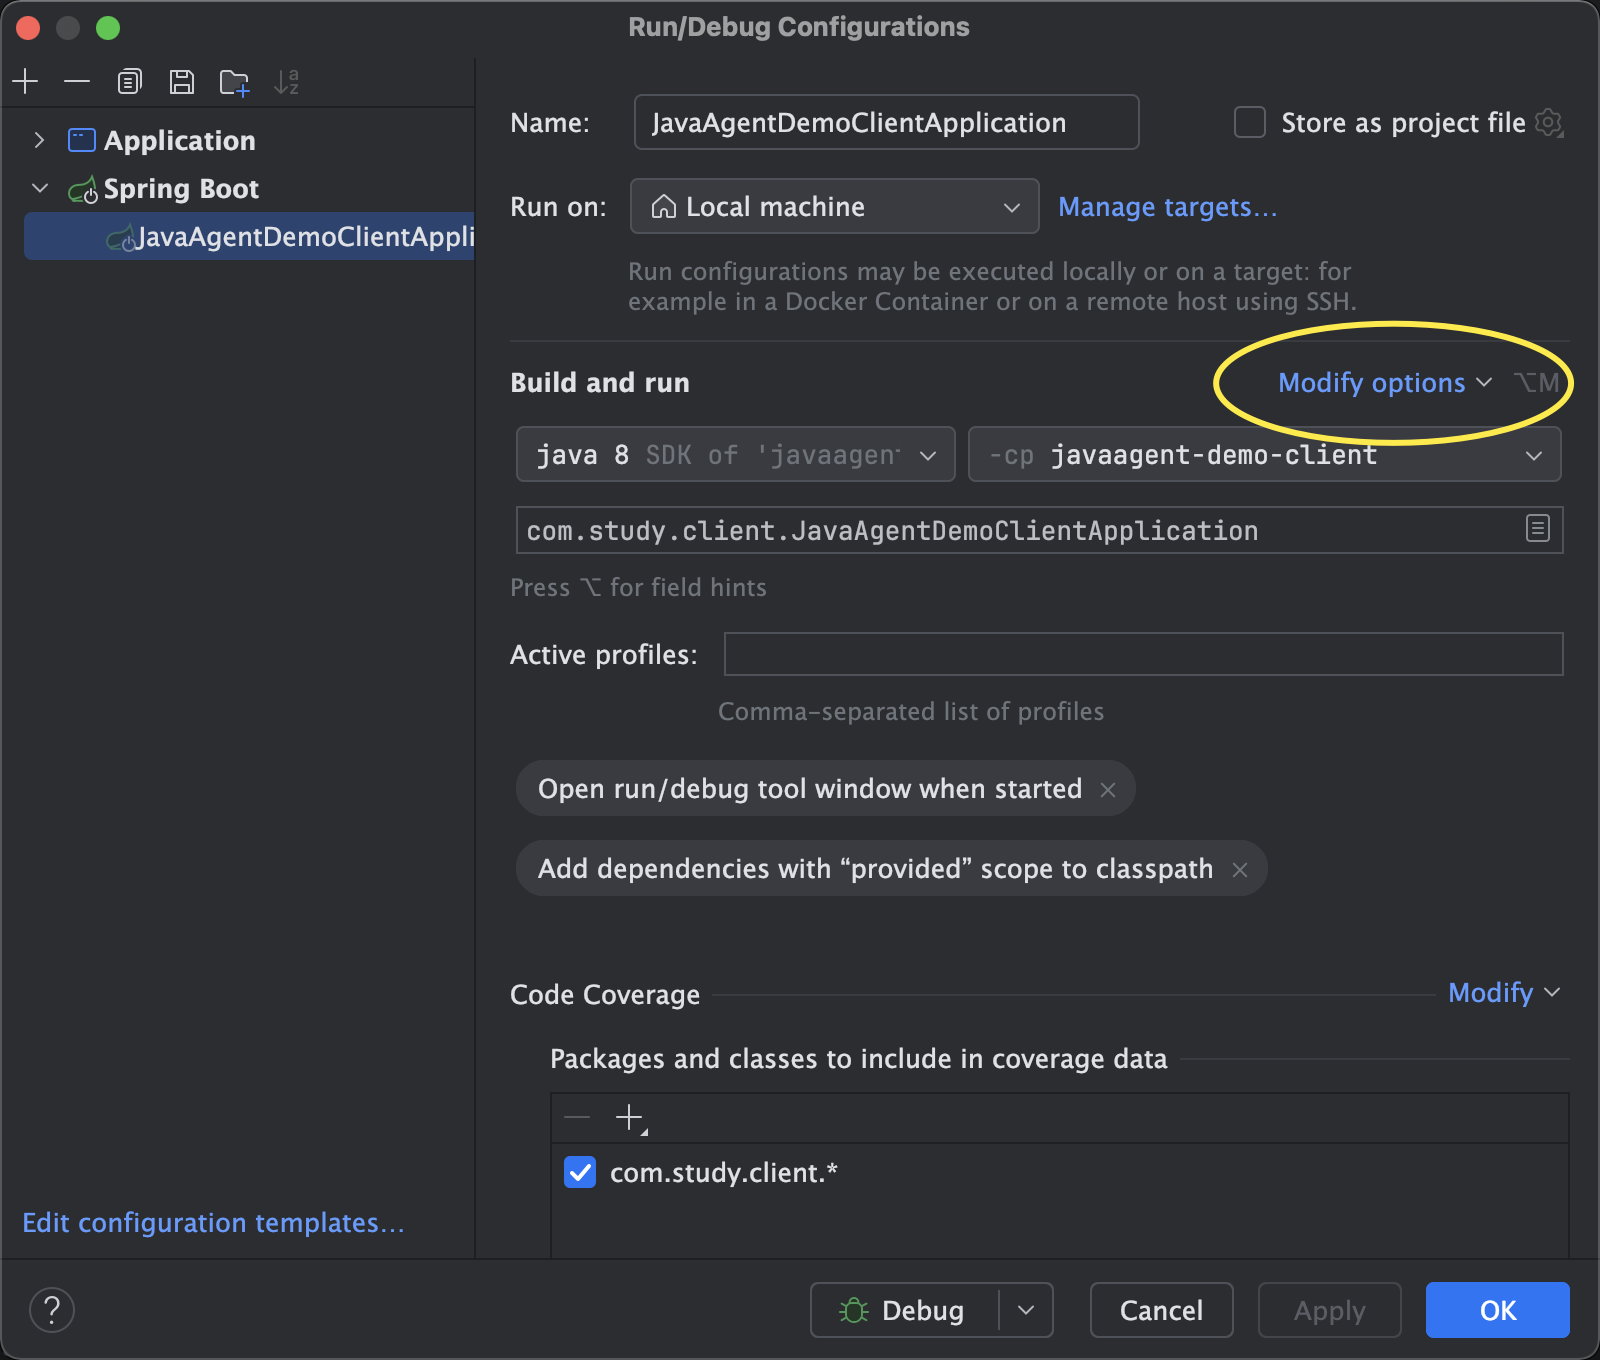
Task: Click the OK button
Action: point(1497,1310)
